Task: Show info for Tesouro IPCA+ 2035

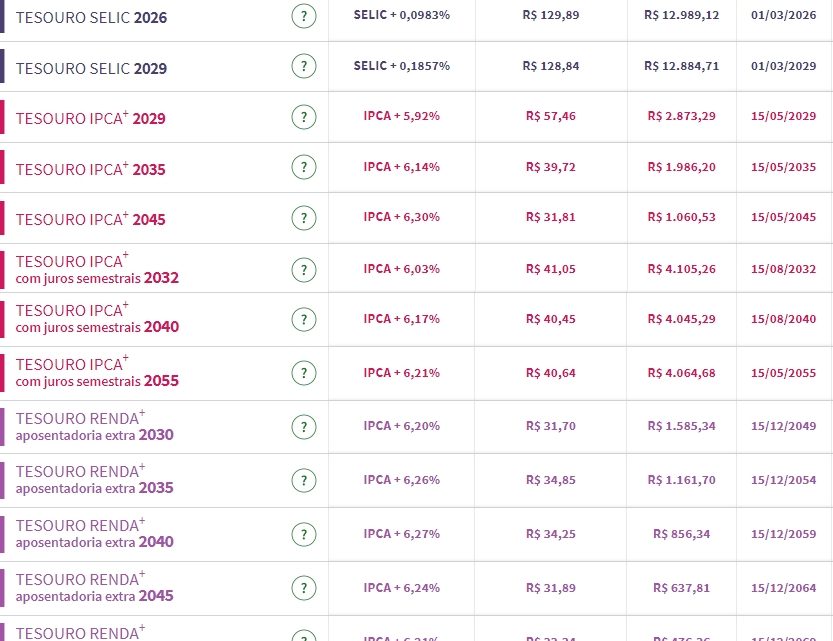Action: tap(304, 167)
